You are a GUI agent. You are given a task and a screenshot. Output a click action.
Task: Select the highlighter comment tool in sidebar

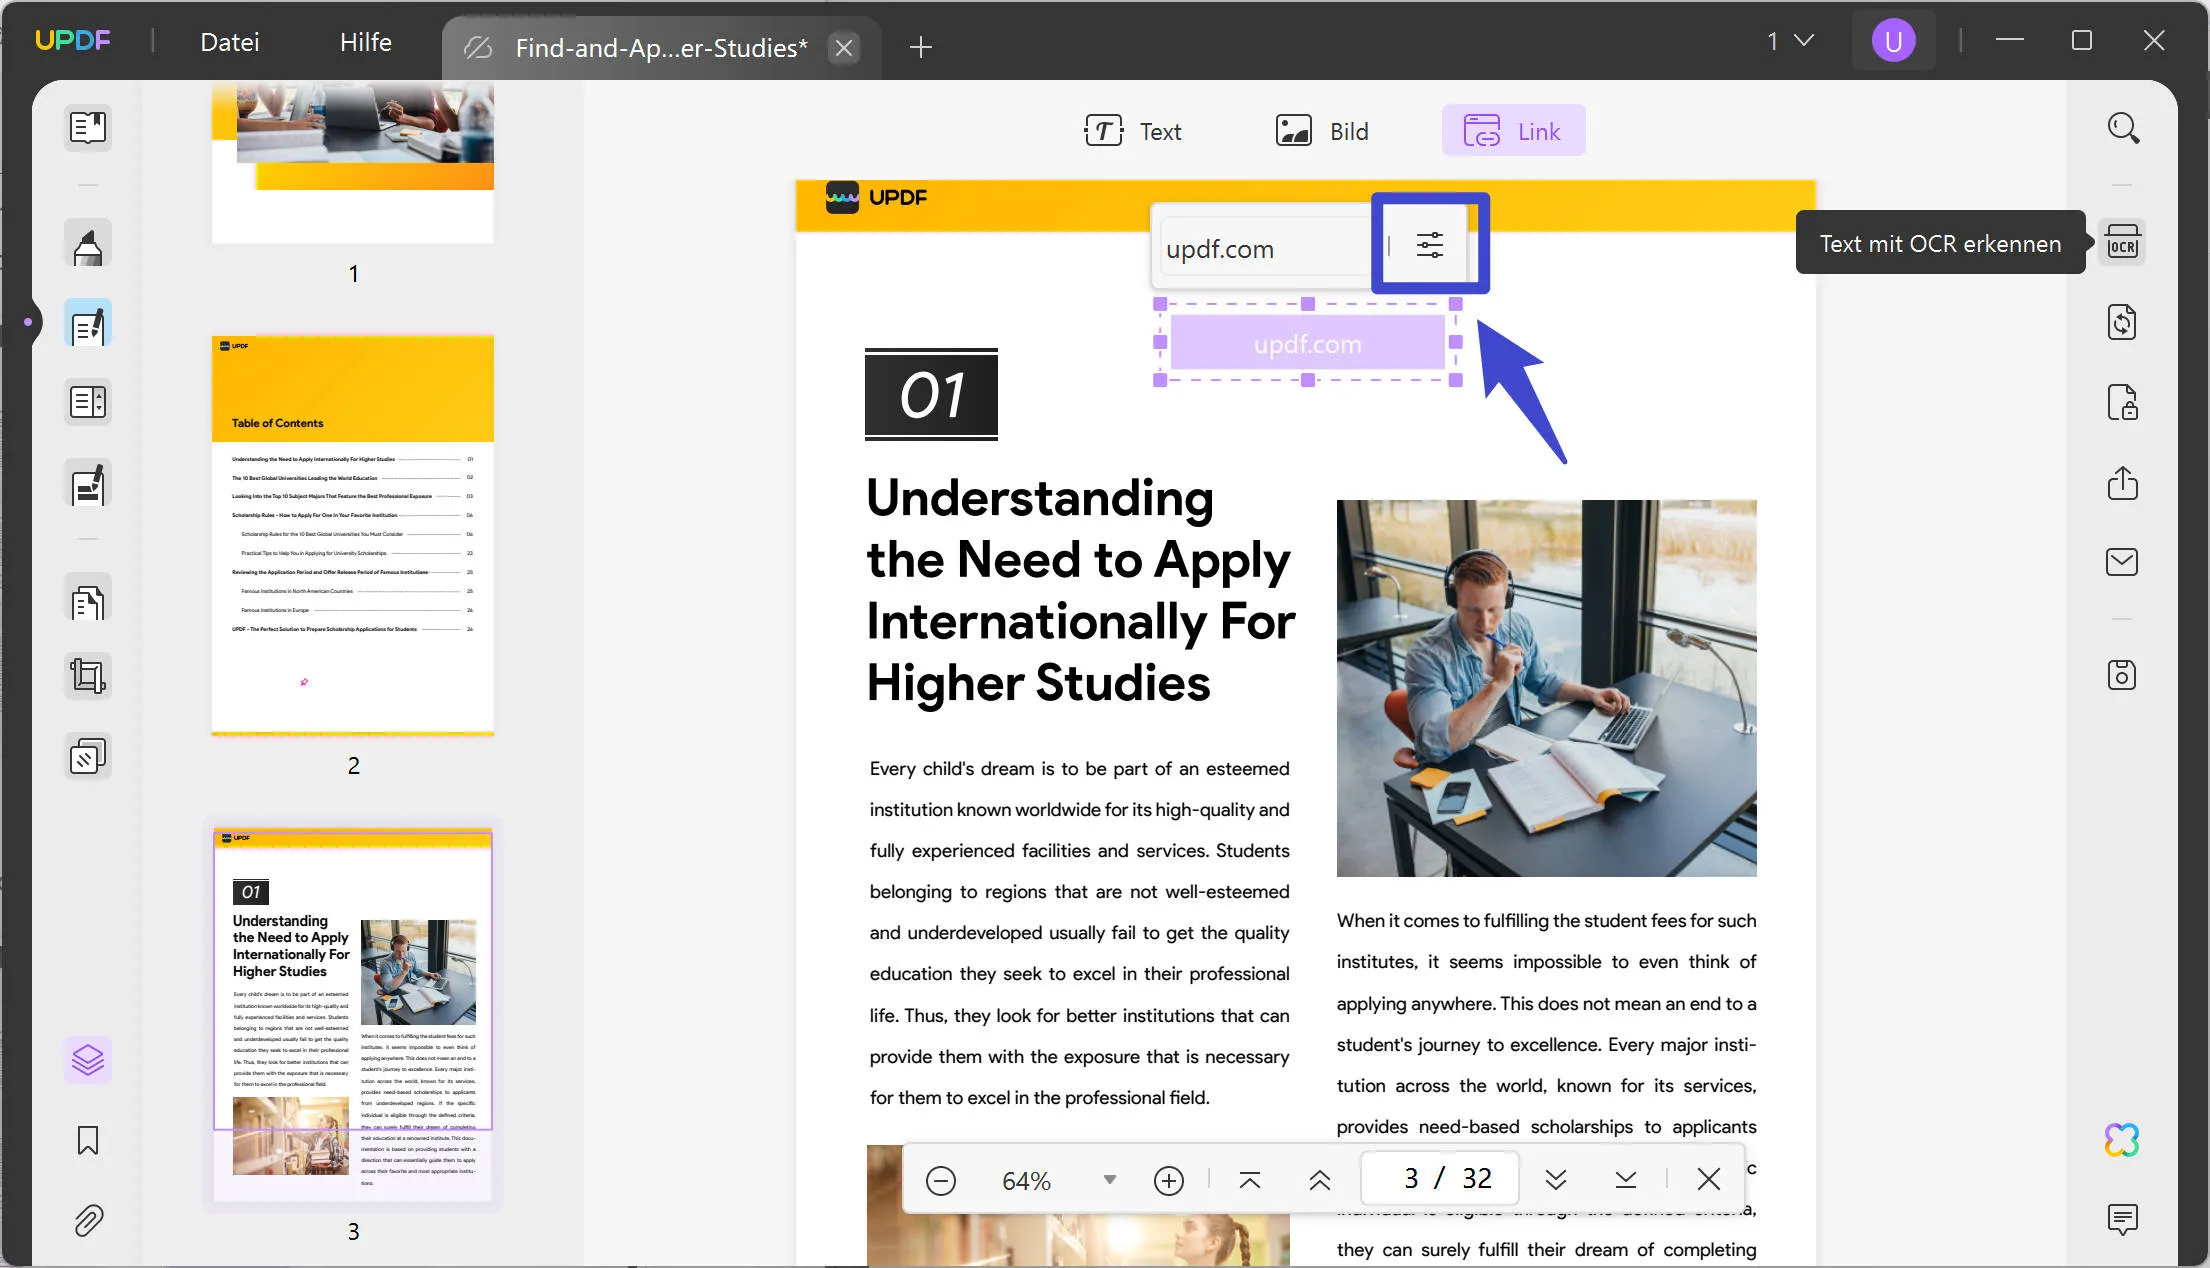coord(88,246)
